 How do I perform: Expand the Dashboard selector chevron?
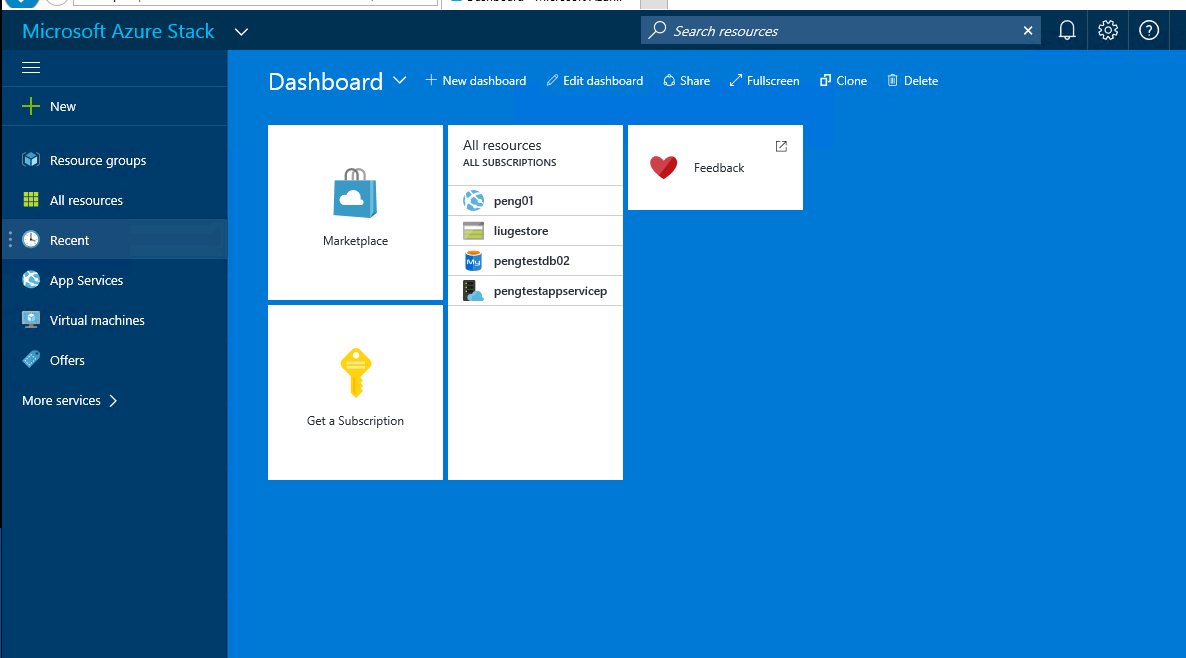(x=400, y=80)
